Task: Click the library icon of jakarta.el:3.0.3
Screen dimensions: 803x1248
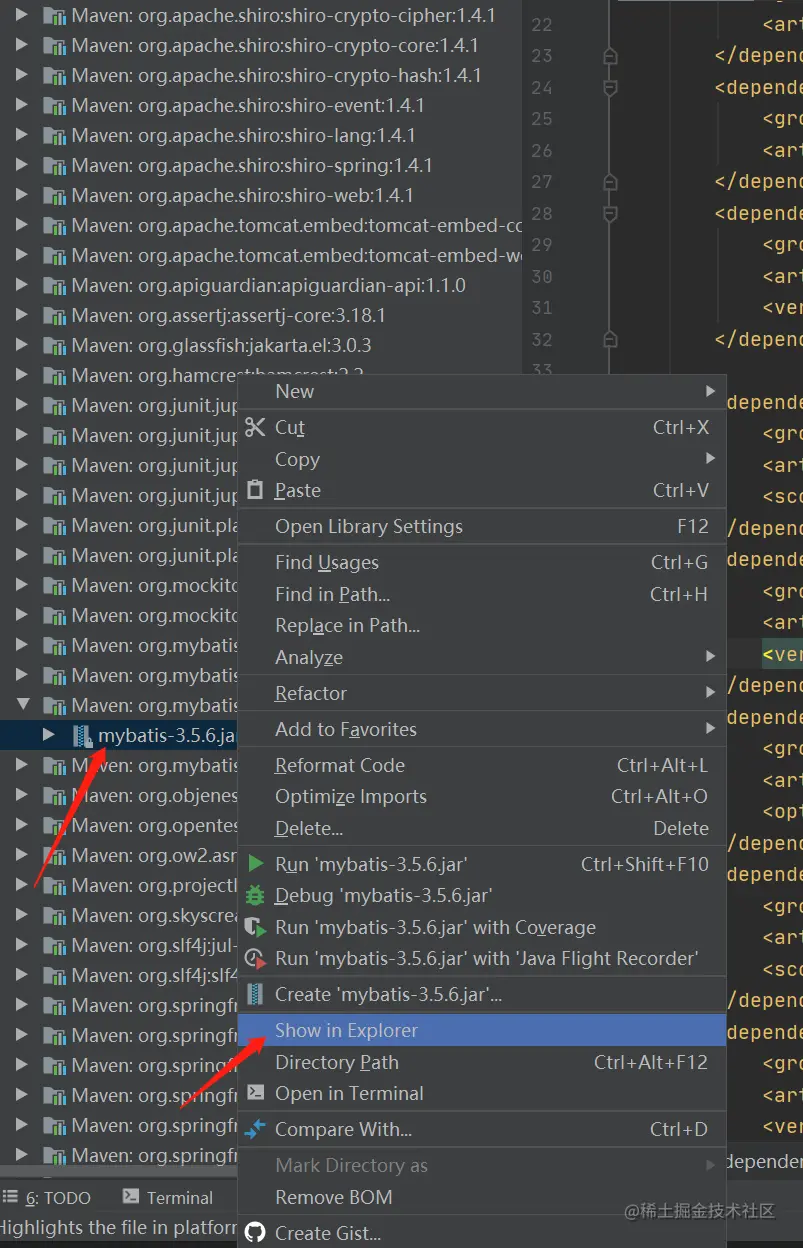Action: coord(56,346)
